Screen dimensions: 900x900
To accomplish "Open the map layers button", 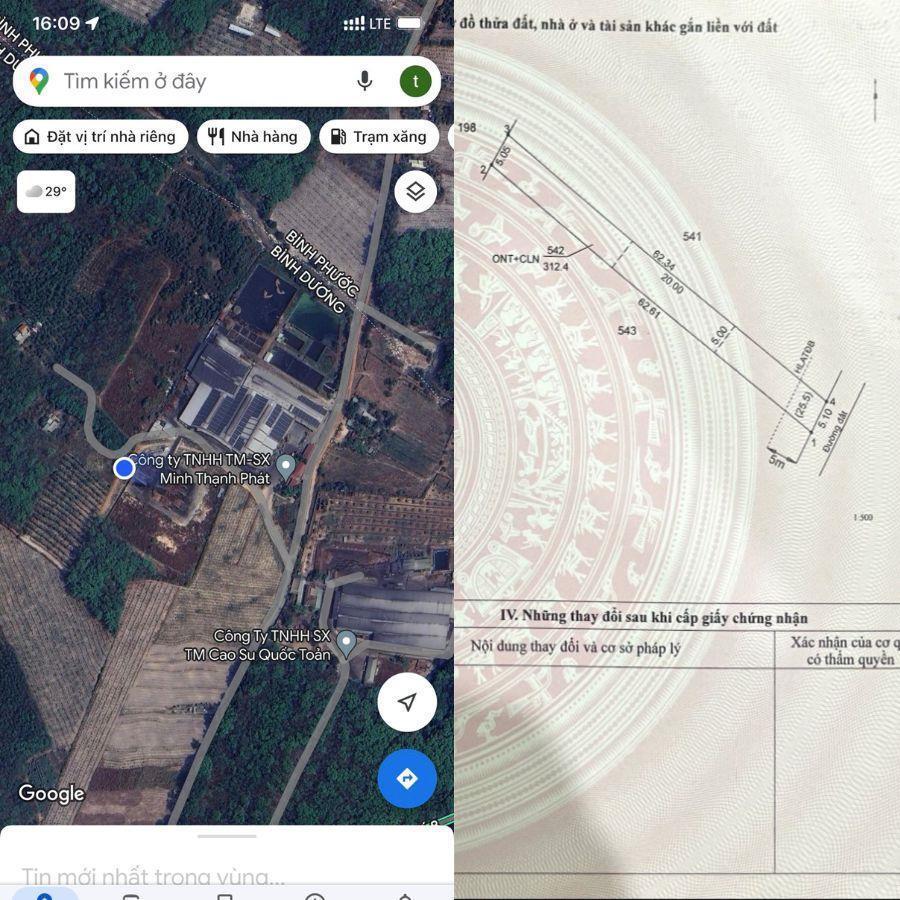I will click(415, 191).
